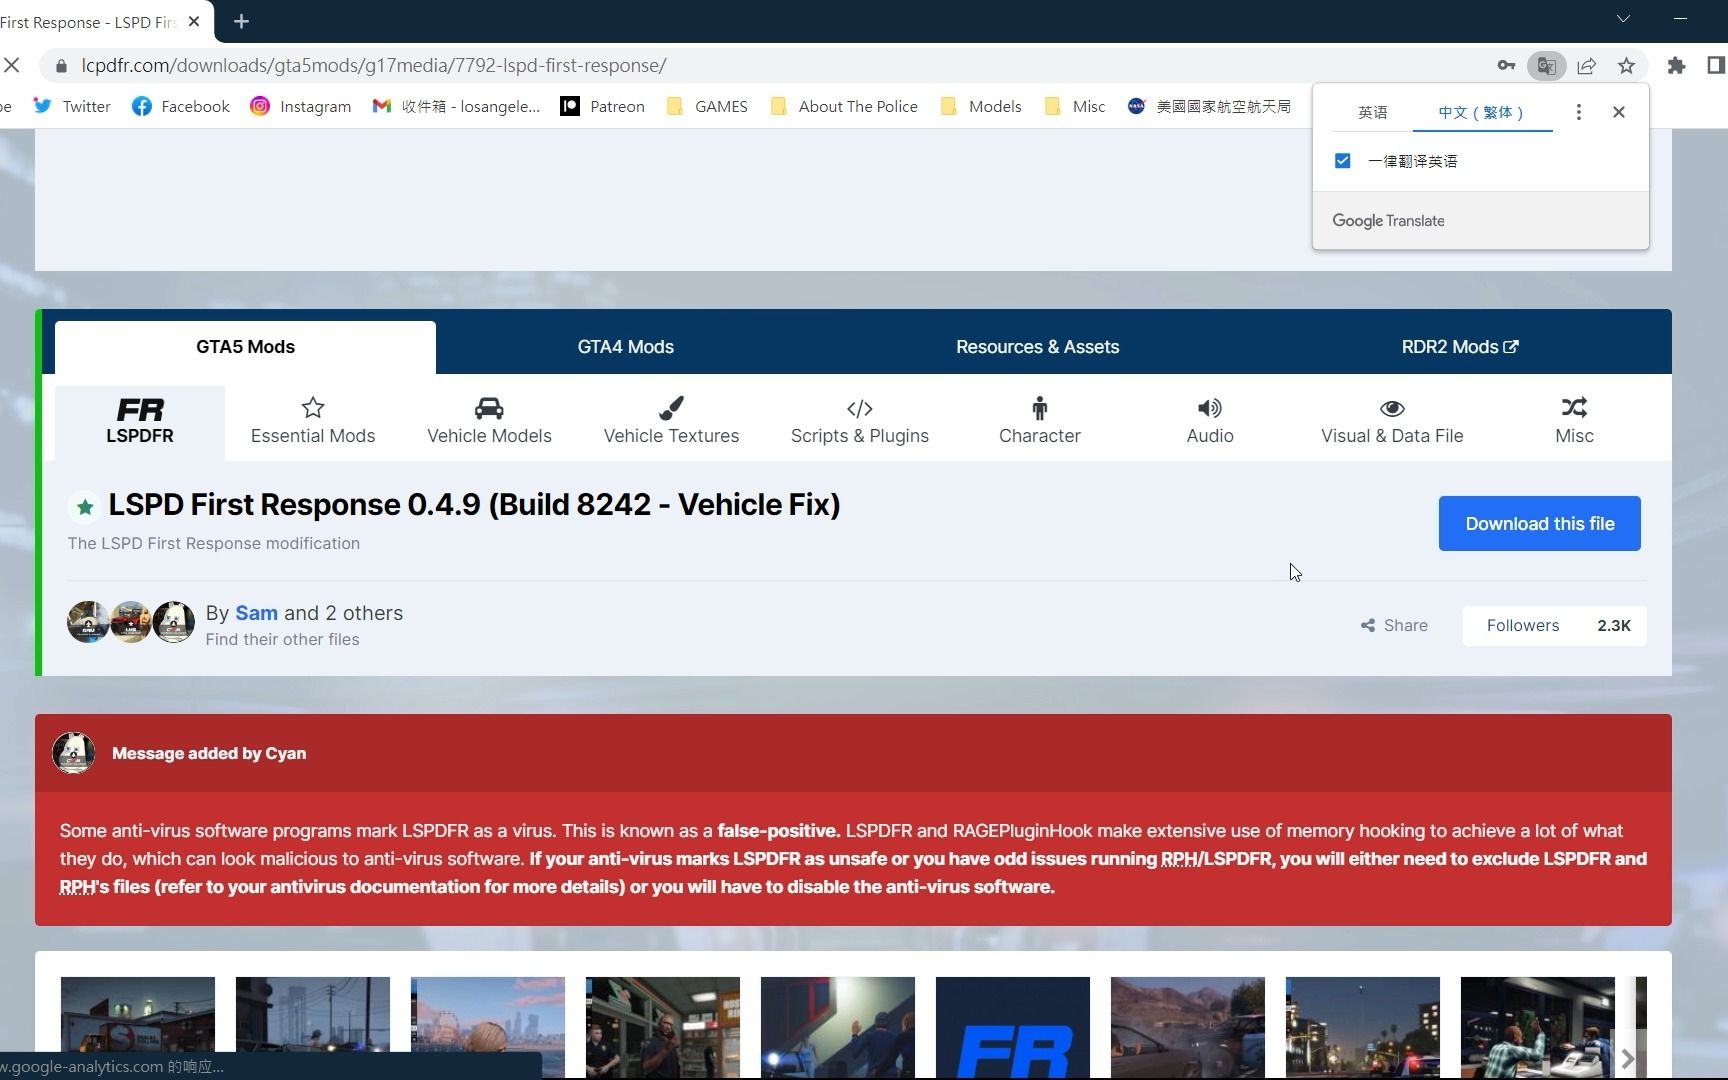Expand the browser extensions puzzle menu
This screenshot has width=1728, height=1080.
tap(1677, 65)
